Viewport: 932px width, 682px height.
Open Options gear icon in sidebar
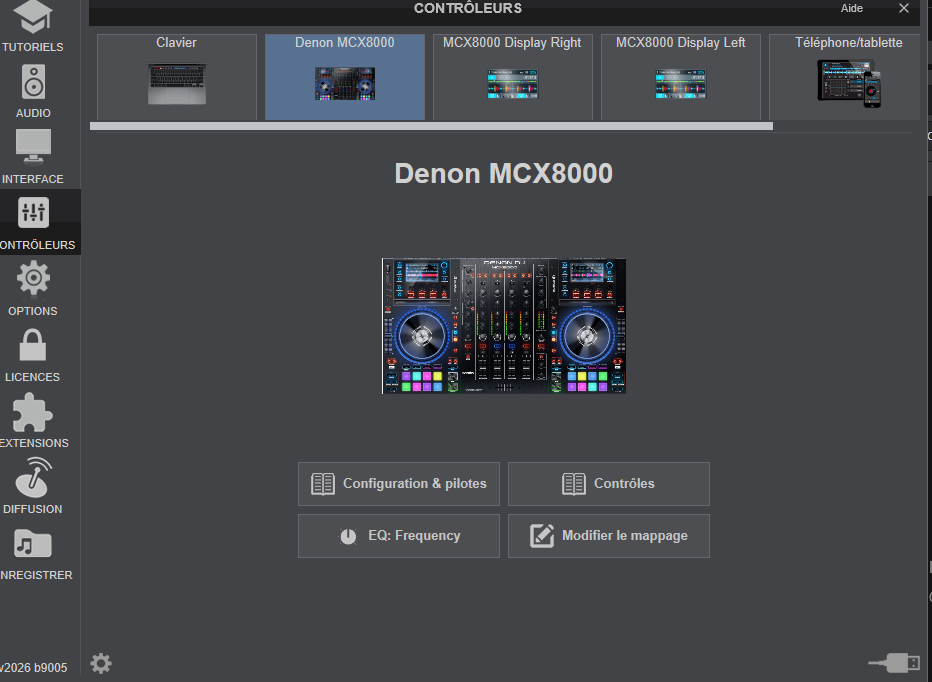pos(33,278)
